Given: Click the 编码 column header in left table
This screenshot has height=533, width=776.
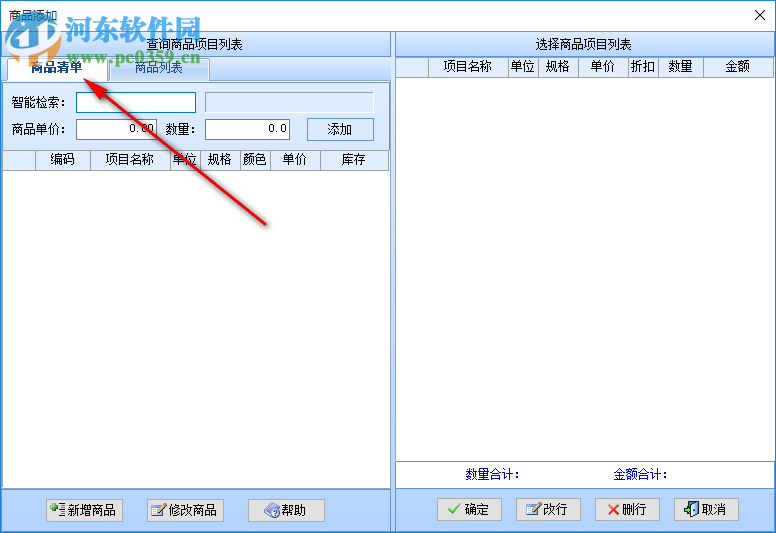Looking at the screenshot, I should point(63,160).
